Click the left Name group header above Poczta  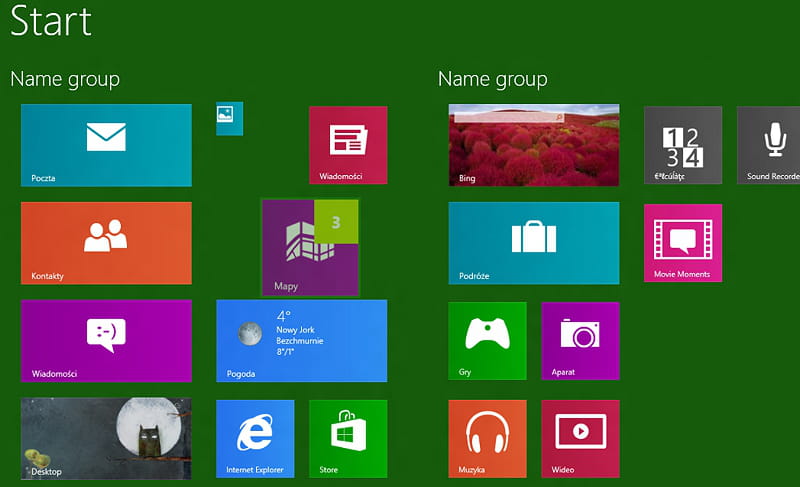coord(65,79)
